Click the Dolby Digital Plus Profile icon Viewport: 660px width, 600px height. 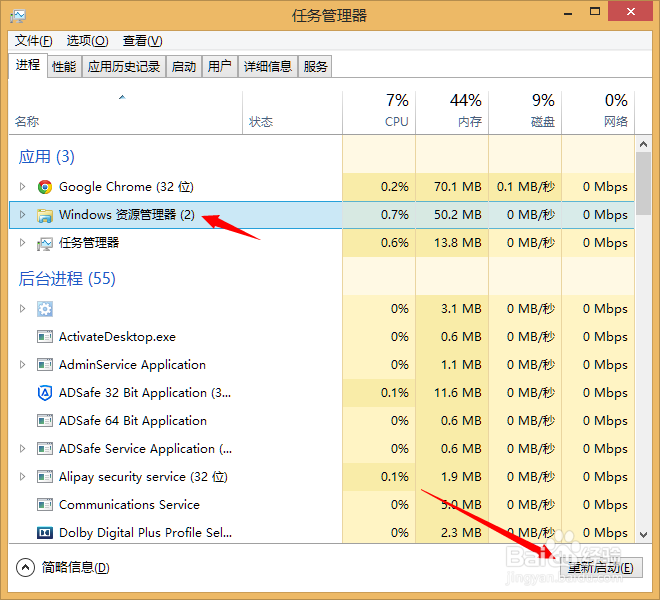point(45,533)
